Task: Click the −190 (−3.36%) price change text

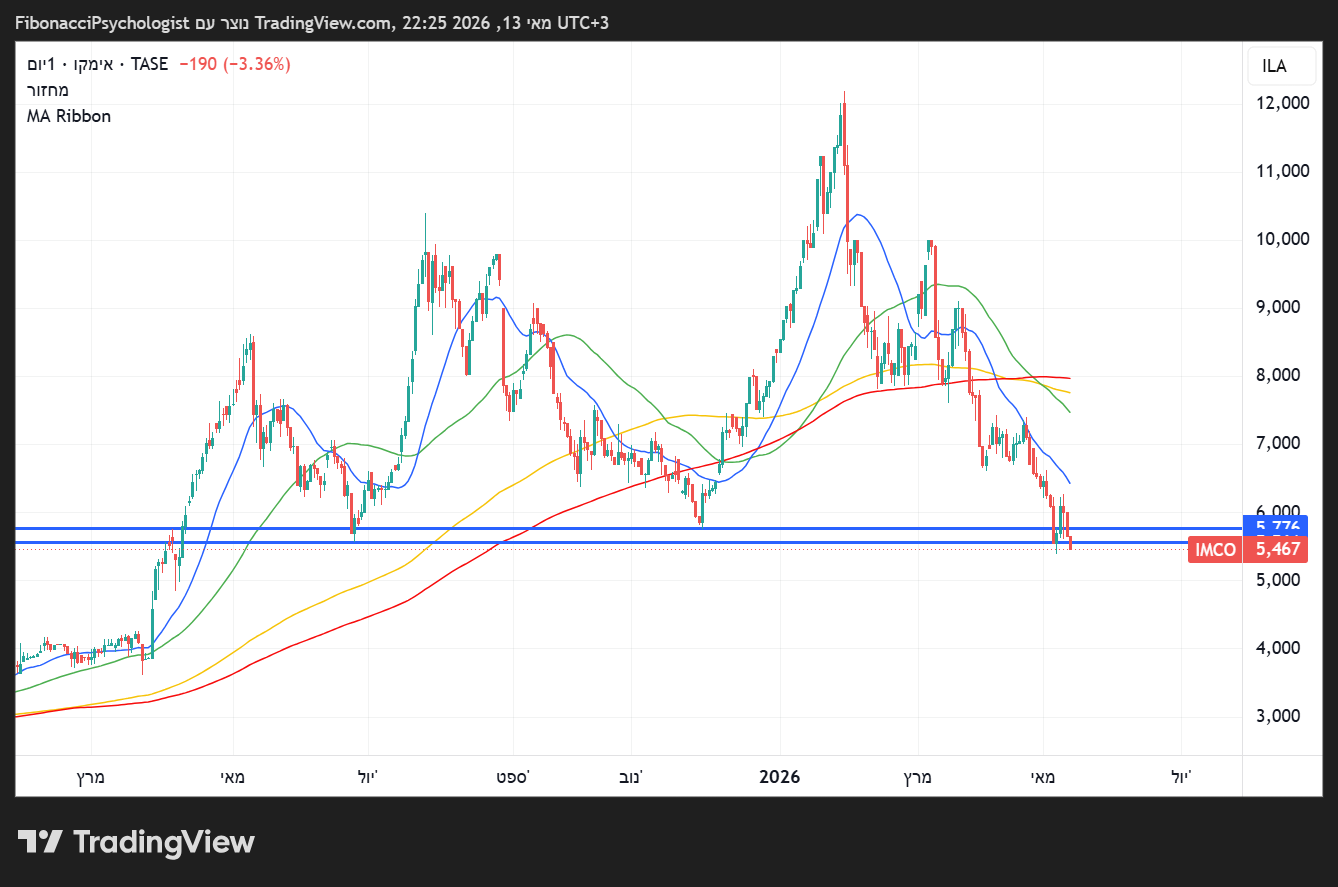Action: pyautogui.click(x=235, y=64)
